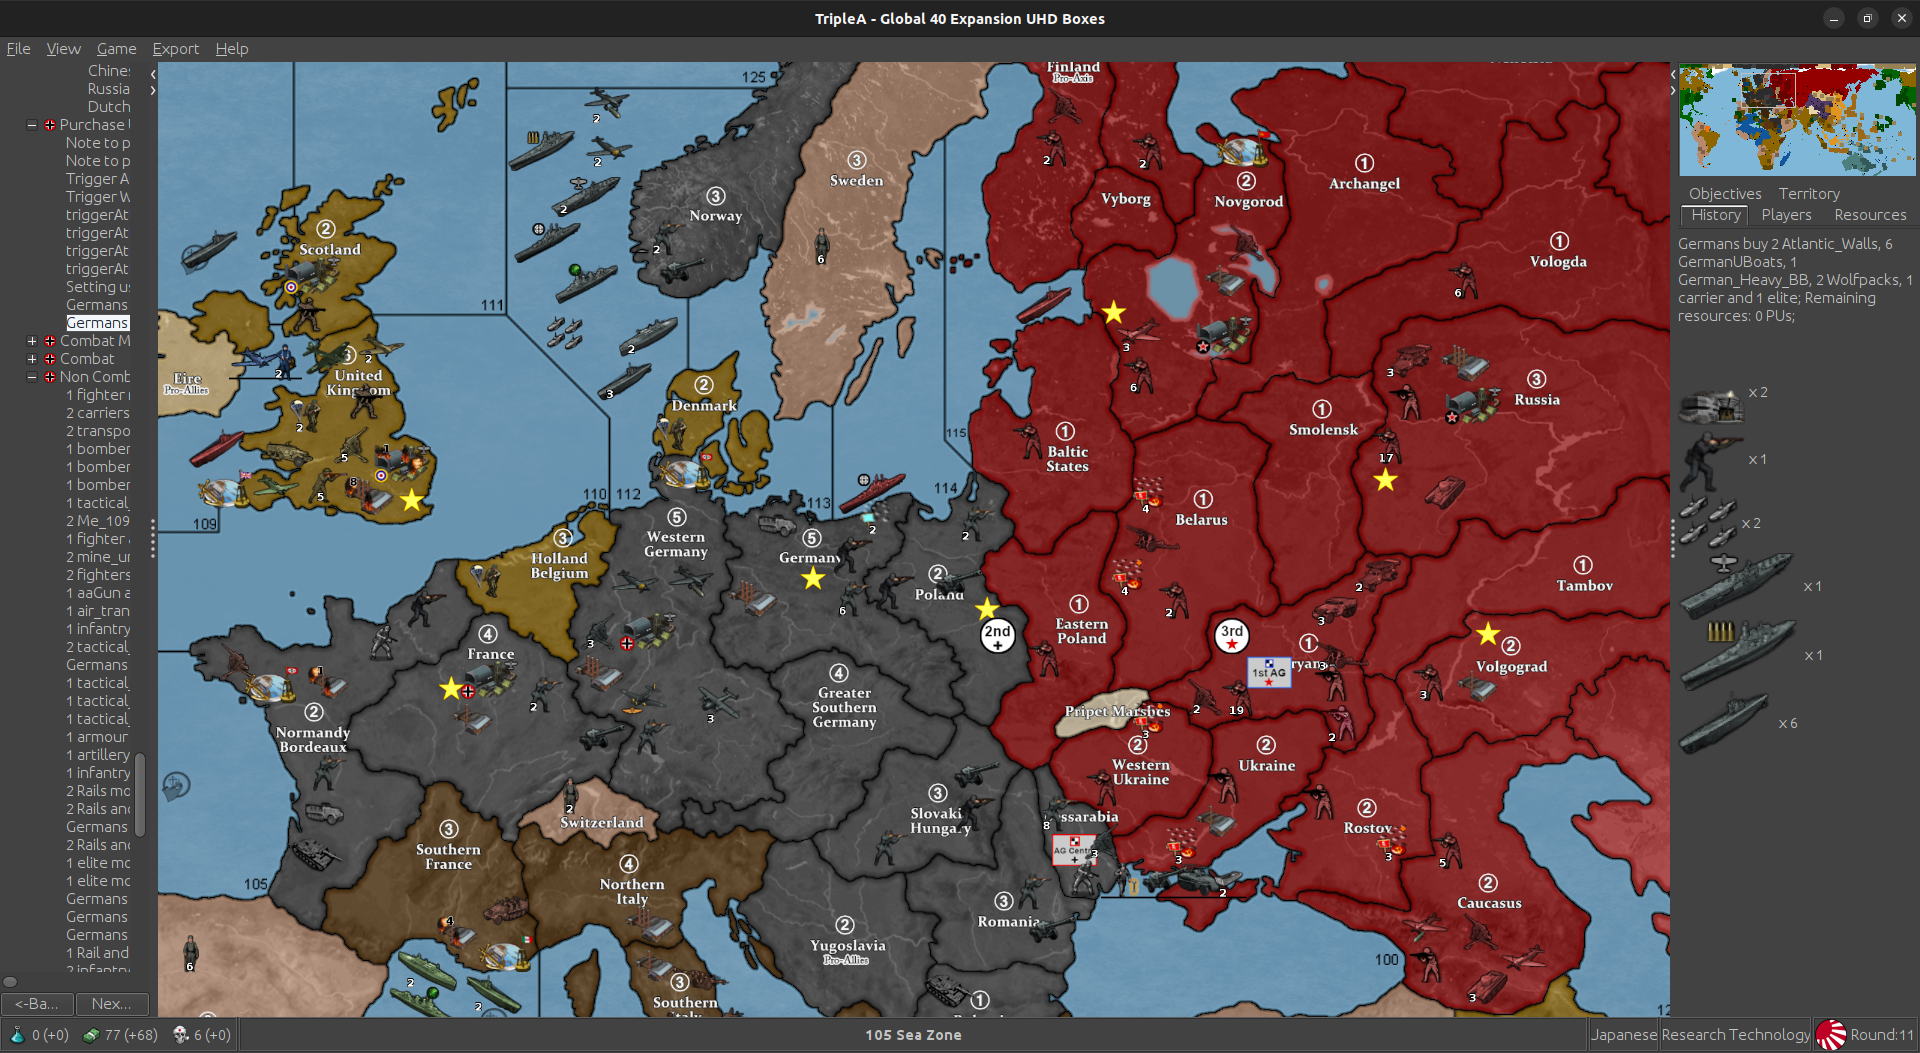Collapse the Purchase tree node
Viewport: 1920px width, 1053px height.
click(x=32, y=125)
